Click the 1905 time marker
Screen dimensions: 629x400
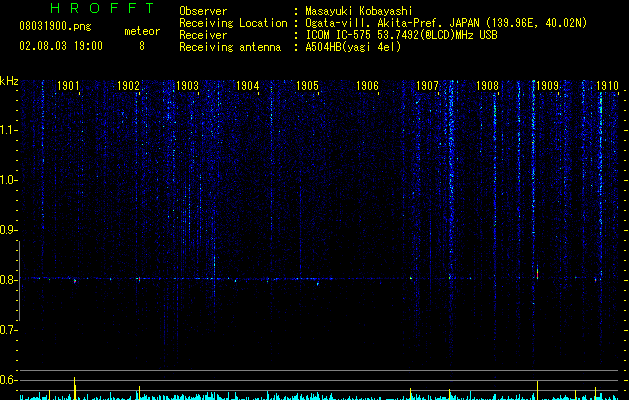coord(308,86)
